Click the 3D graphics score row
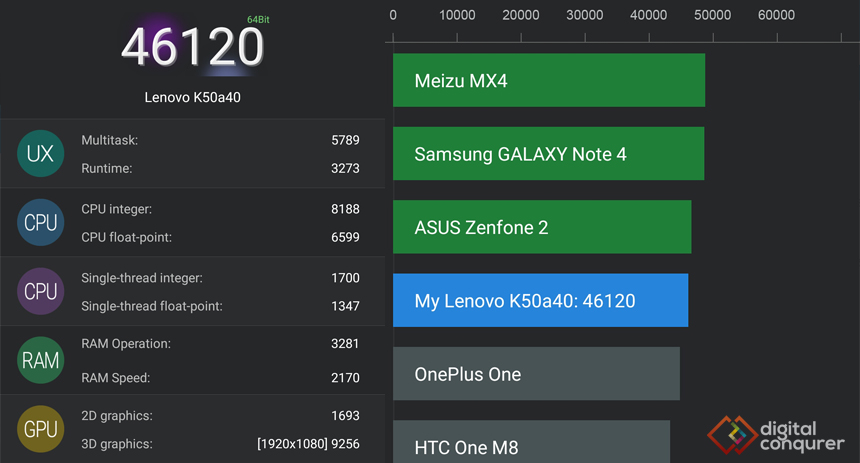Image resolution: width=860 pixels, height=463 pixels. pos(220,443)
